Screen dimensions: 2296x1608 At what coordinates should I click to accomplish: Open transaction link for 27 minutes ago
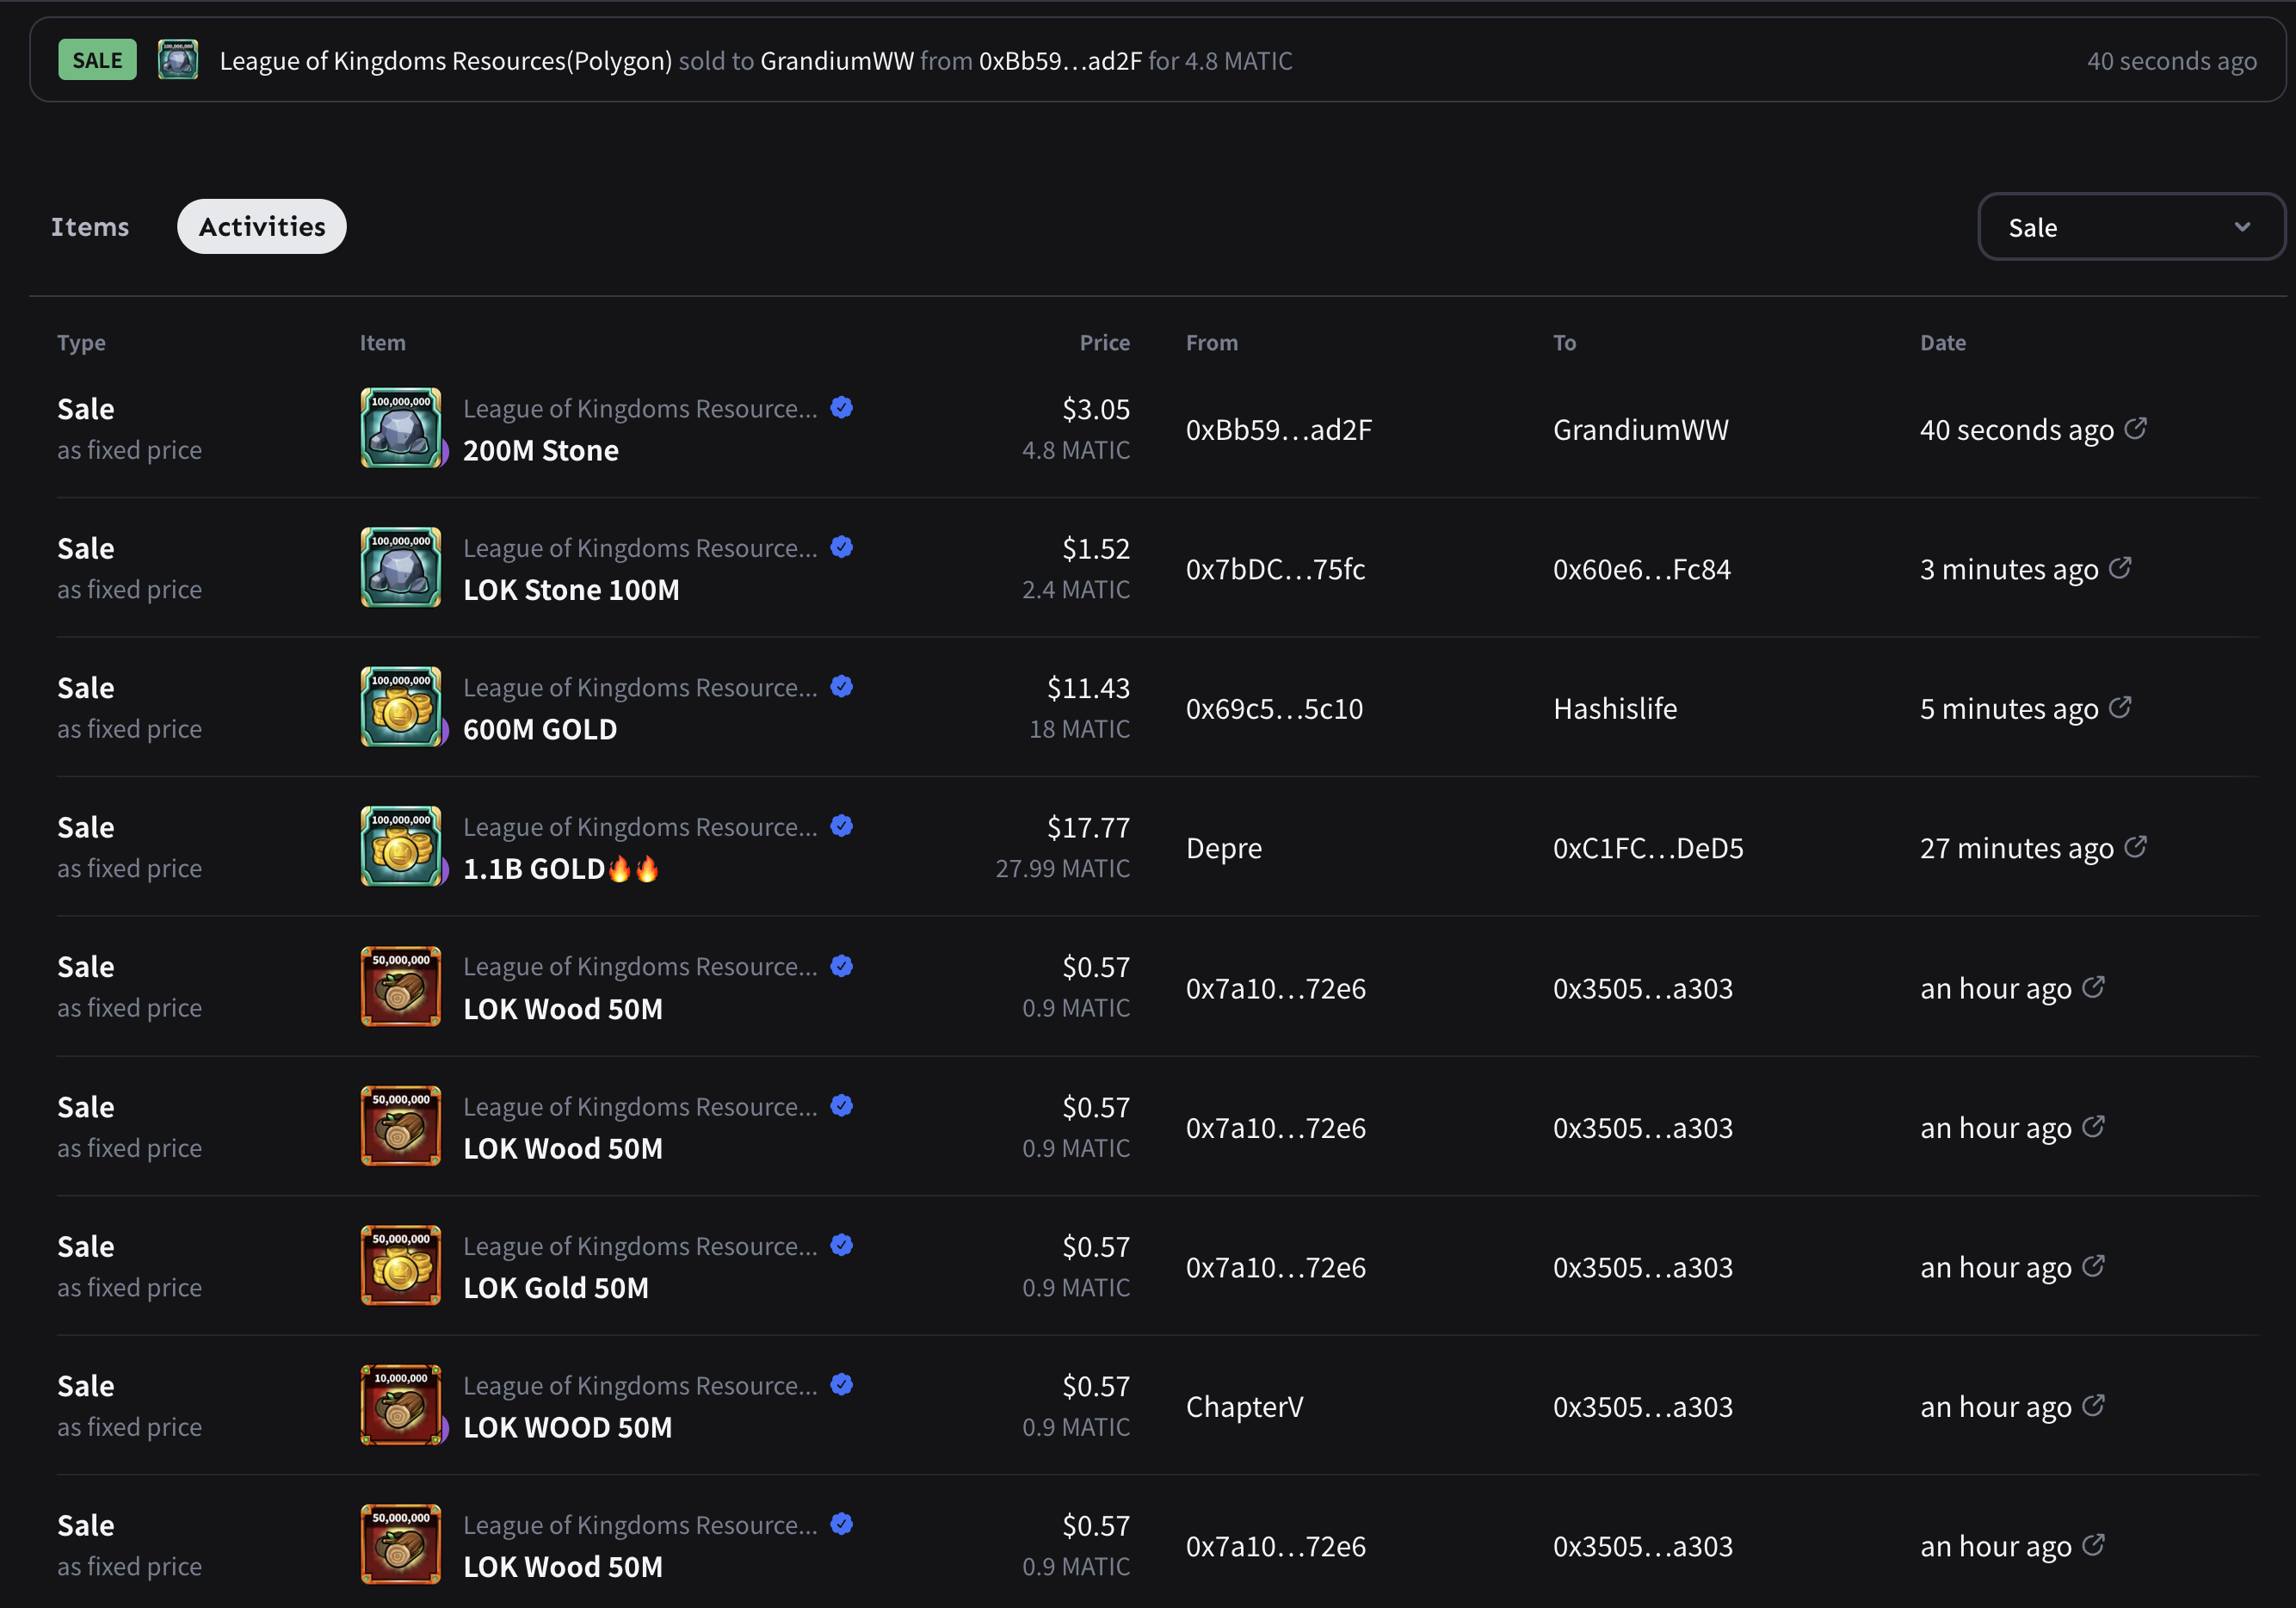pyautogui.click(x=2136, y=847)
